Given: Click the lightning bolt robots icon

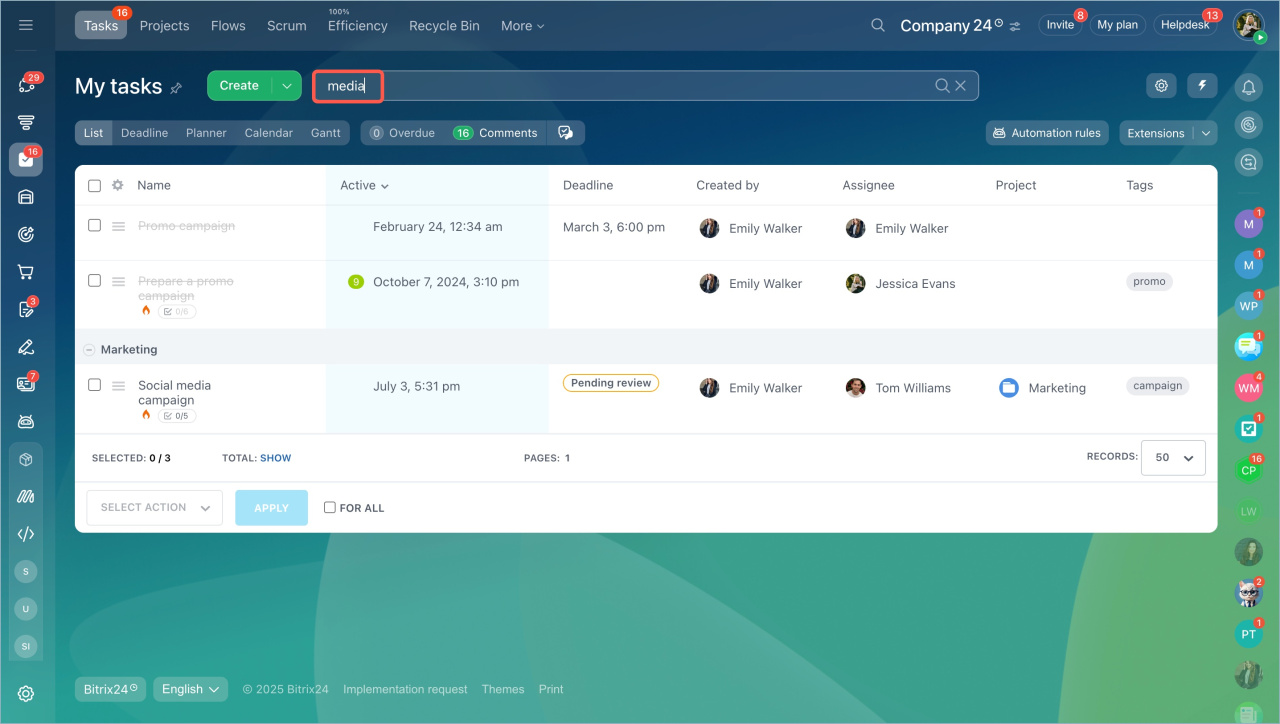Looking at the screenshot, I should [x=1202, y=86].
